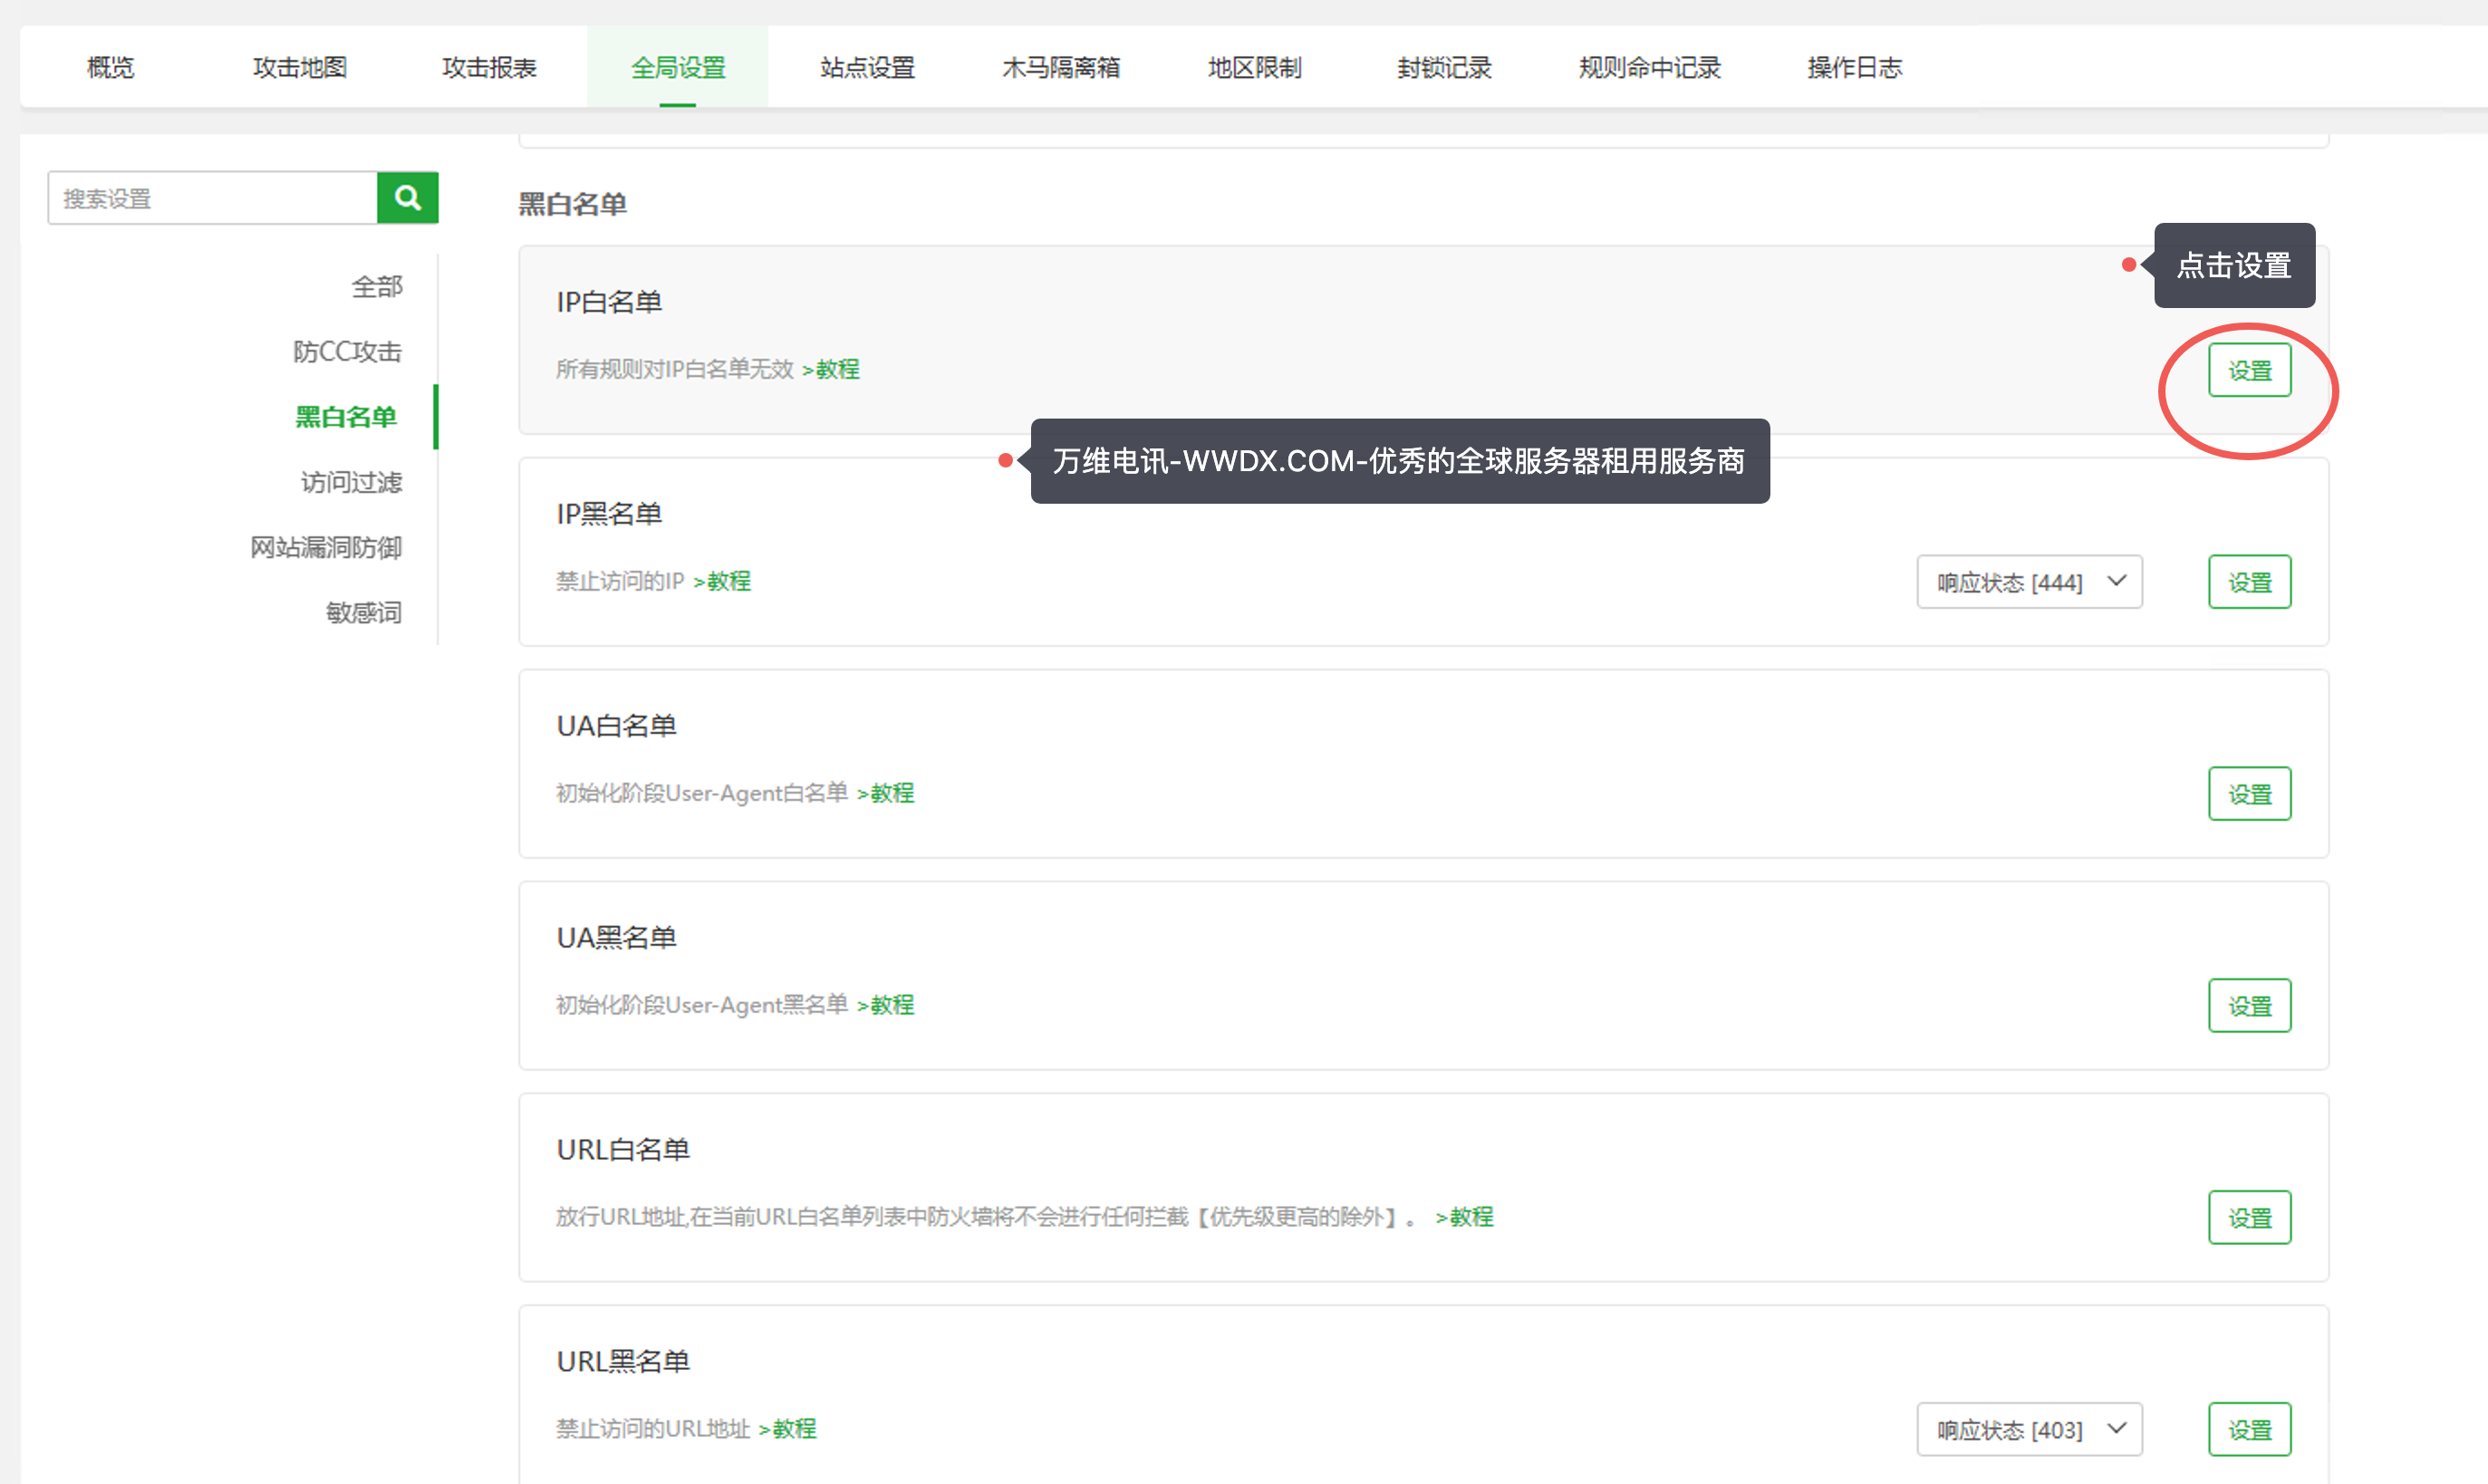Open the 木马隔离箱 tab
Screen dimensions: 2488x1484
point(1061,67)
